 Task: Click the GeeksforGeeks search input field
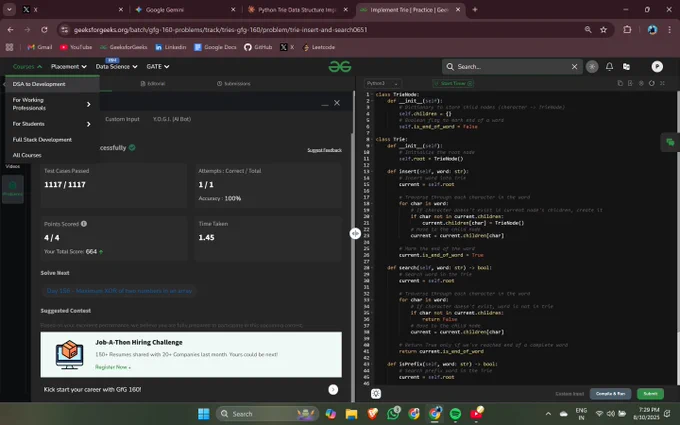pyautogui.click(x=512, y=66)
